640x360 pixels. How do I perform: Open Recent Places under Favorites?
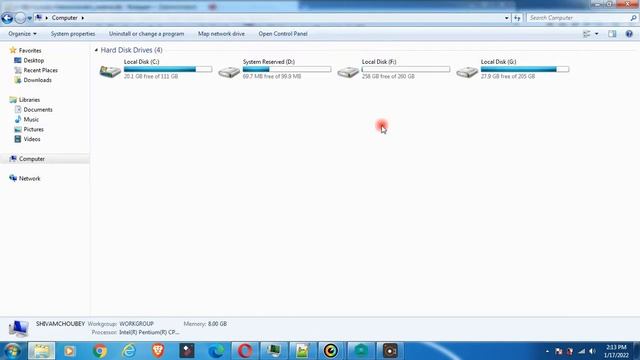40,70
